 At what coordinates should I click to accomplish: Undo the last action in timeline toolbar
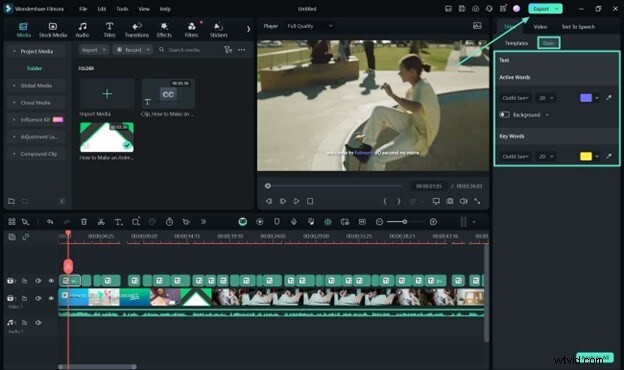tap(50, 222)
